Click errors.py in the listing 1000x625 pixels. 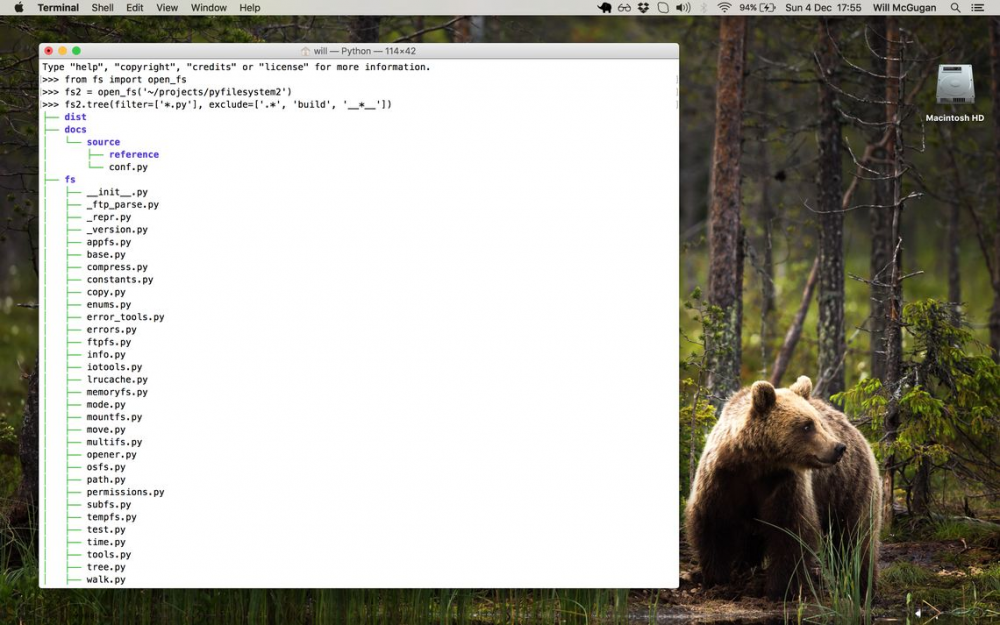pos(112,330)
